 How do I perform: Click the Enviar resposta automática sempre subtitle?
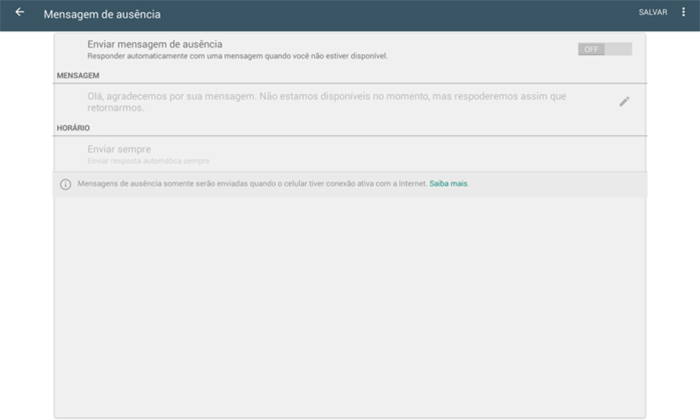148,161
